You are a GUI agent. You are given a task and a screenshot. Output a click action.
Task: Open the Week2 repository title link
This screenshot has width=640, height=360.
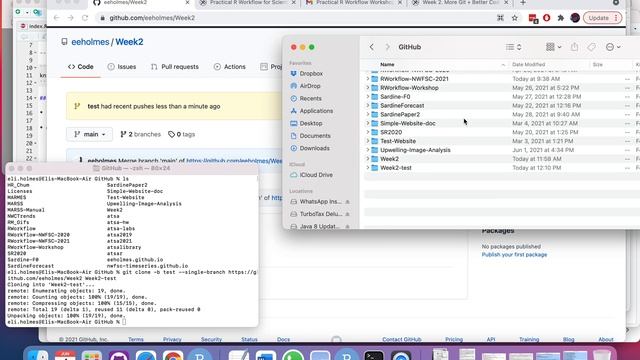[x=129, y=42]
